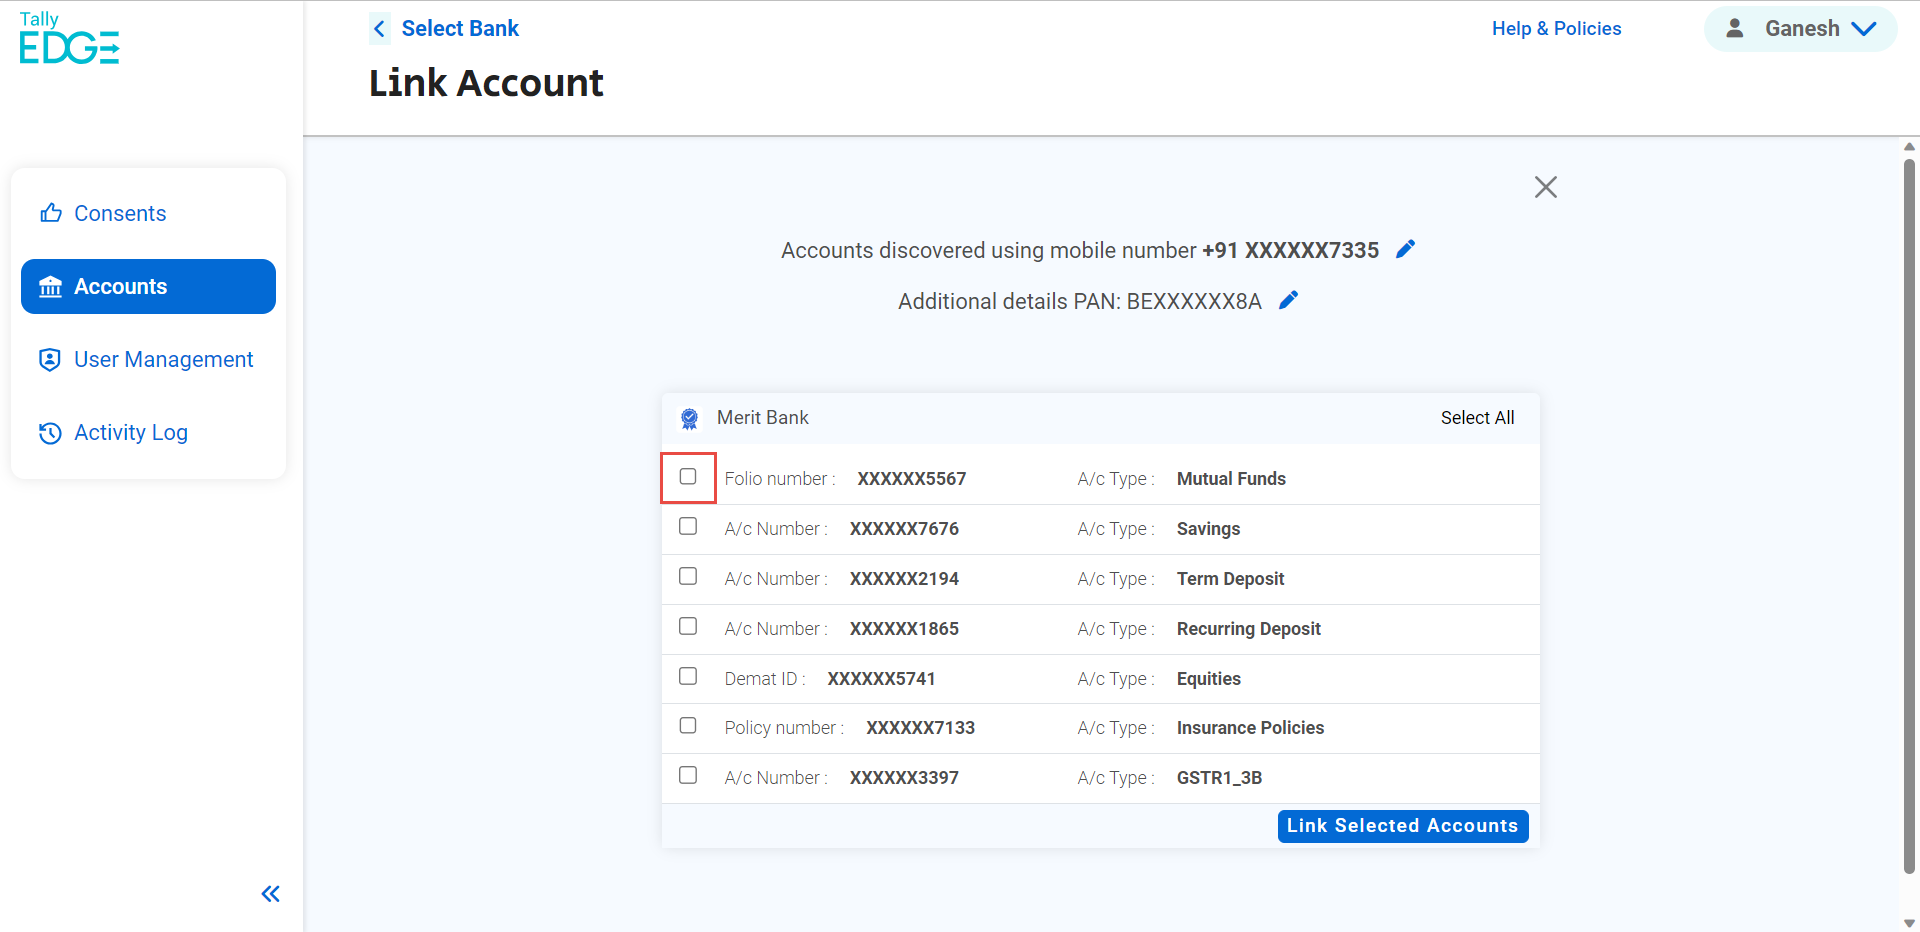Screen dimensions: 1920x932
Task: Click the edit pencil next to PAN
Action: pyautogui.click(x=1289, y=299)
